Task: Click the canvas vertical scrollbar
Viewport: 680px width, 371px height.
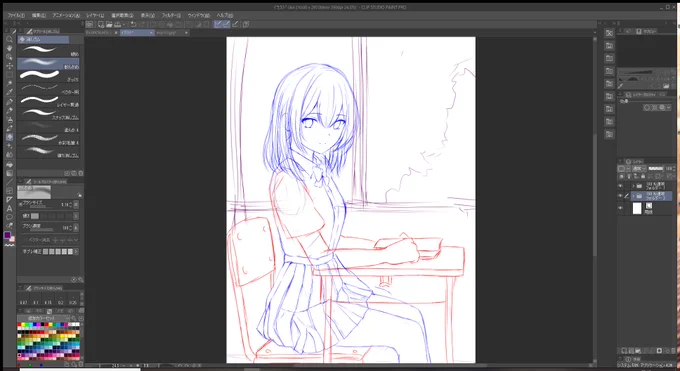Action: [595, 195]
